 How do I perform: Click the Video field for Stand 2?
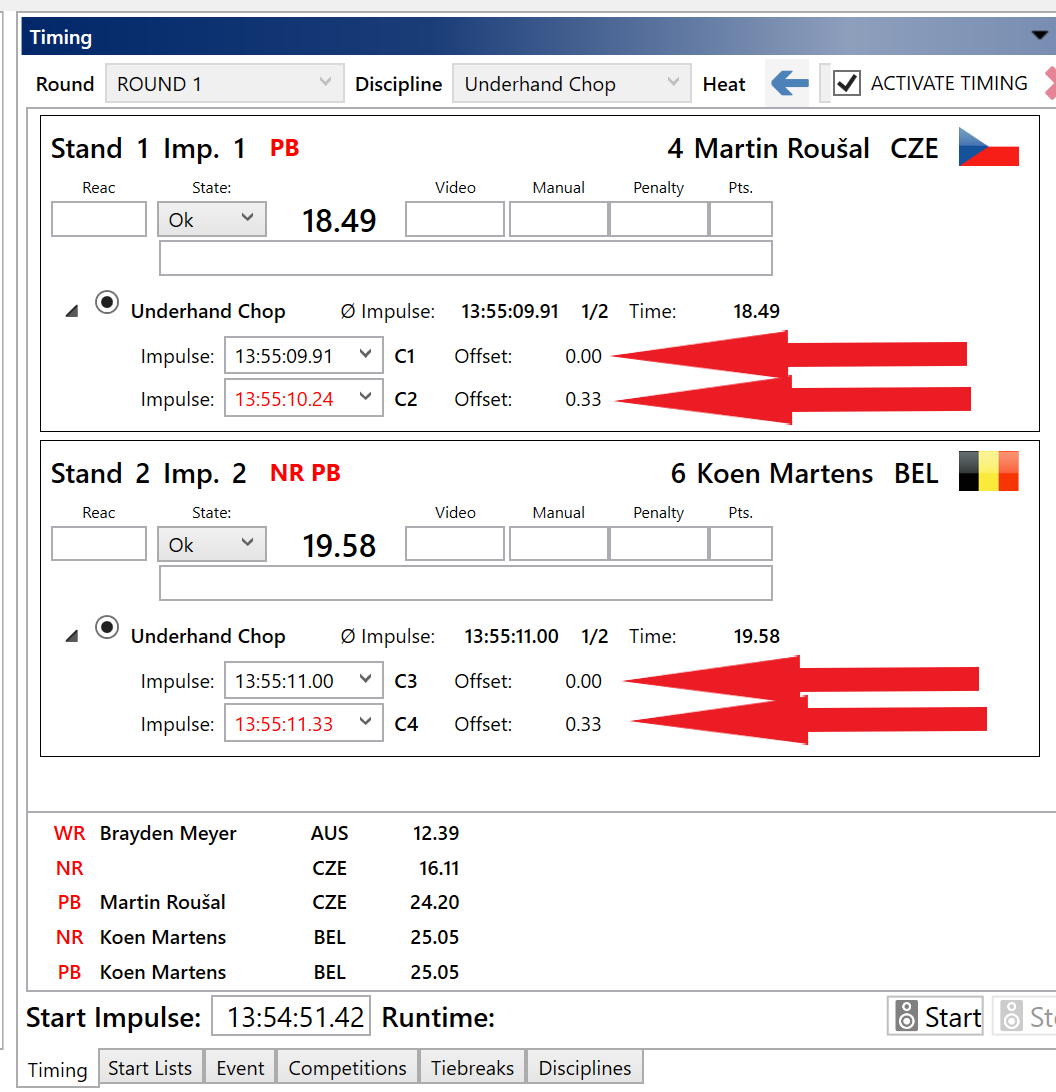(x=455, y=545)
